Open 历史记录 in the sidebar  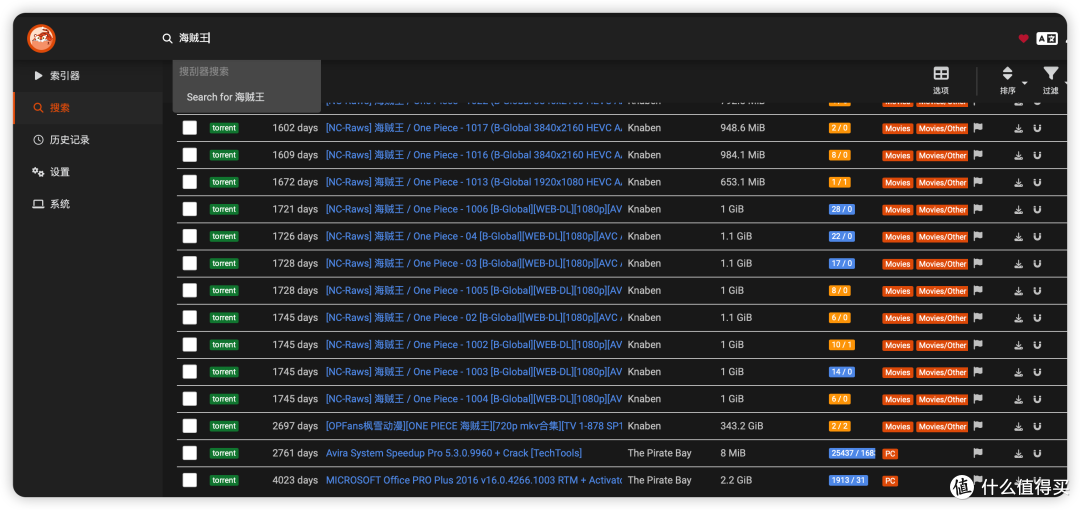[87, 140]
